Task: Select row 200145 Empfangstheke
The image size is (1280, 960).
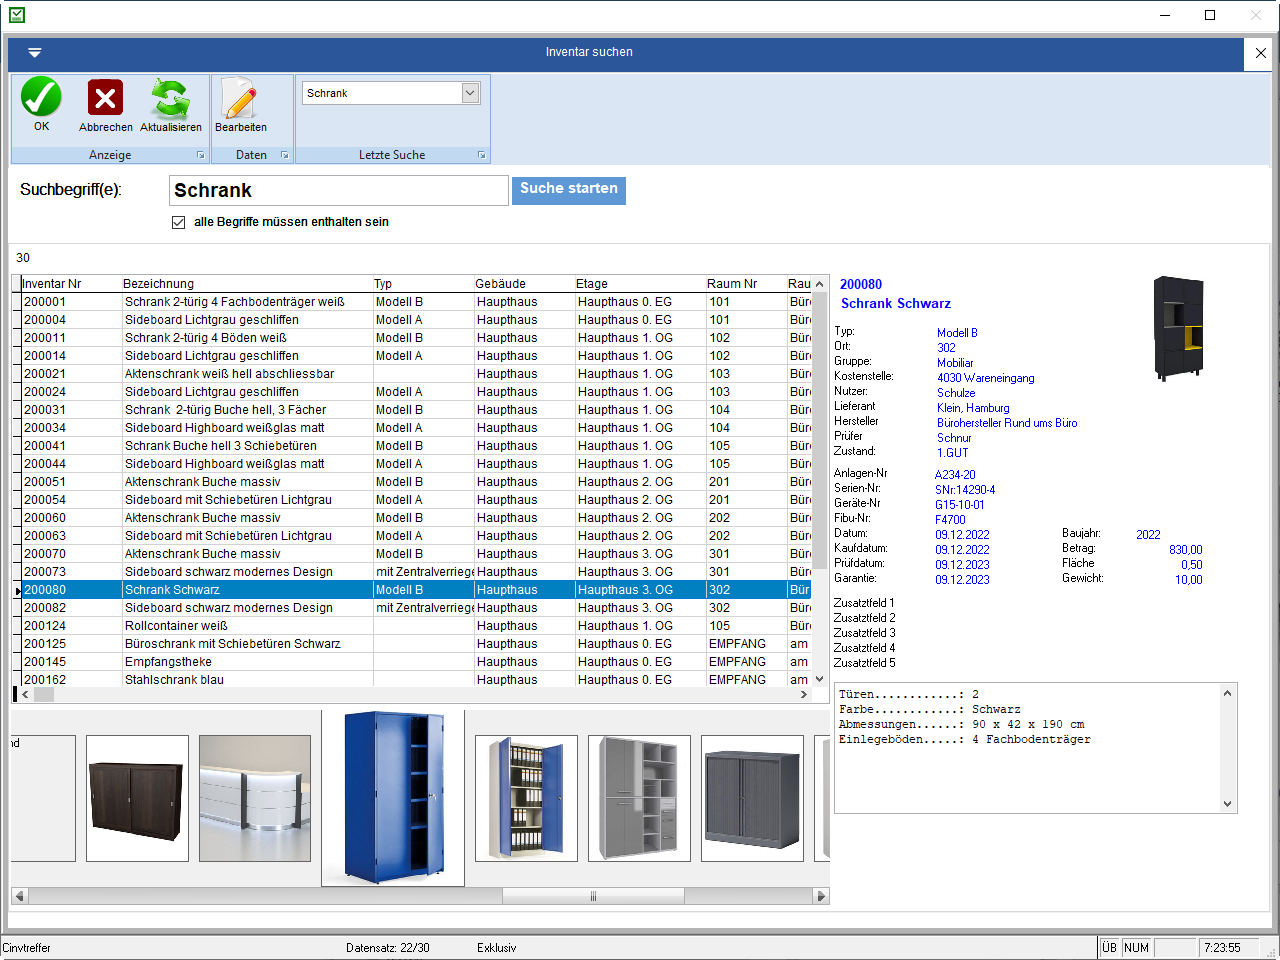Action: pos(415,662)
